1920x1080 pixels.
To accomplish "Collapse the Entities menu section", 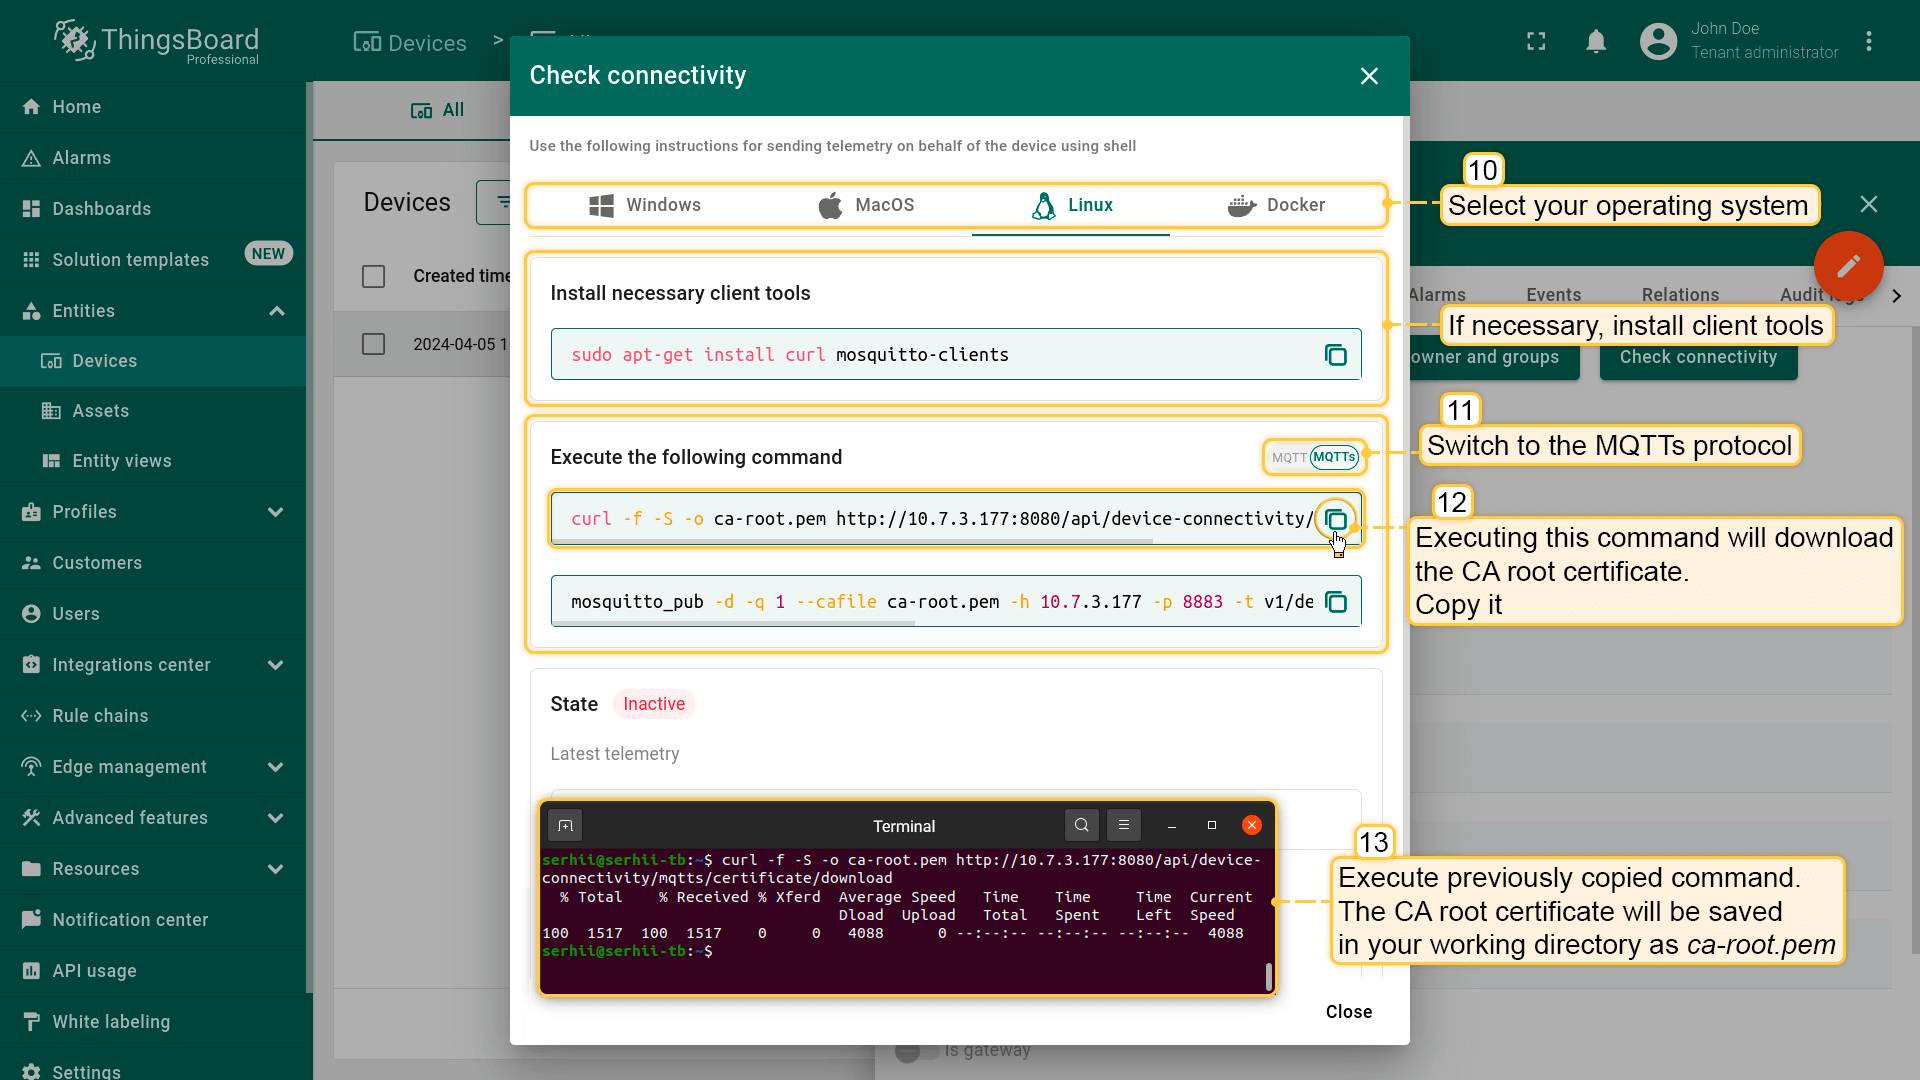I will (x=277, y=311).
